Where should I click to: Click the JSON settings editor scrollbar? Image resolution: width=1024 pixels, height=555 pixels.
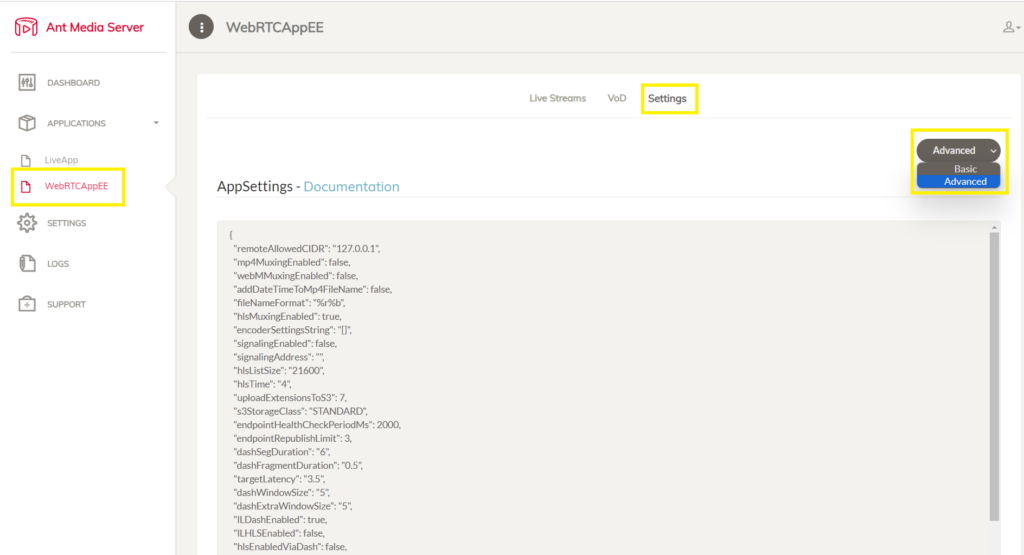click(x=994, y=375)
